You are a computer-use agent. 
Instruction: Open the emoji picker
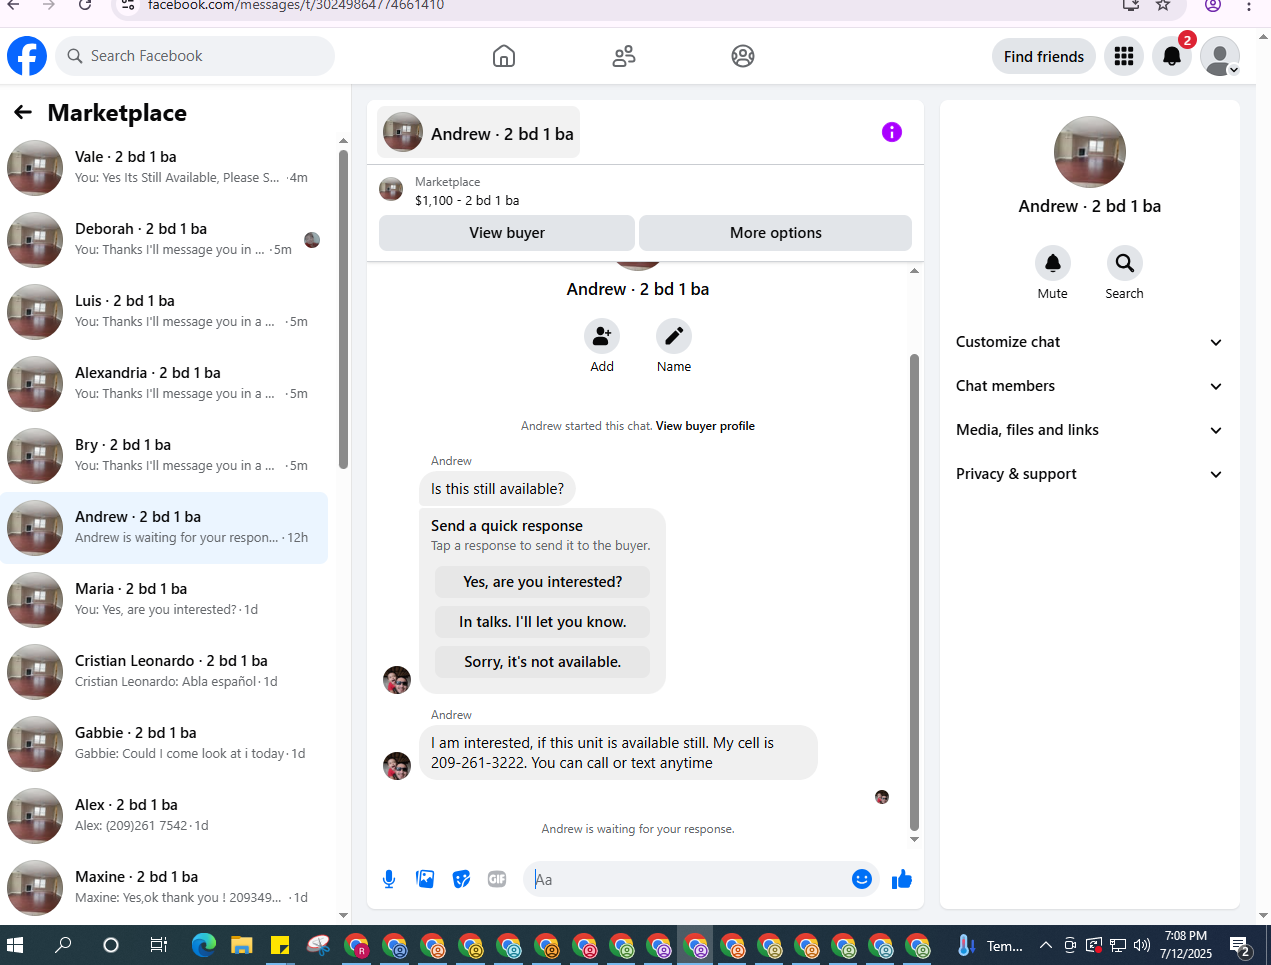[862, 879]
